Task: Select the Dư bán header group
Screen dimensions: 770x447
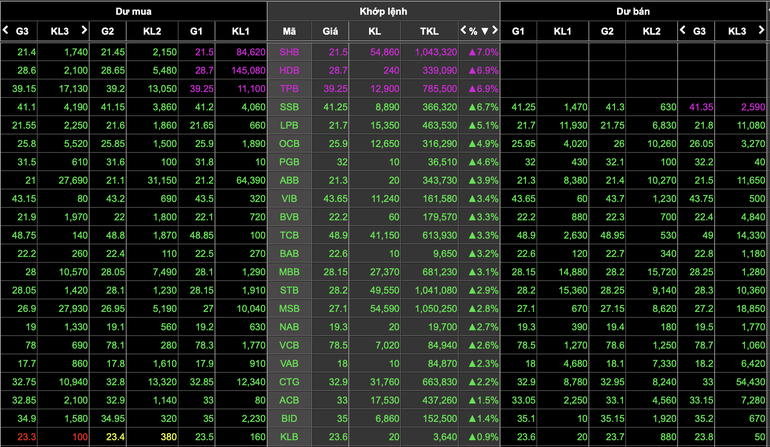Action: tap(633, 11)
